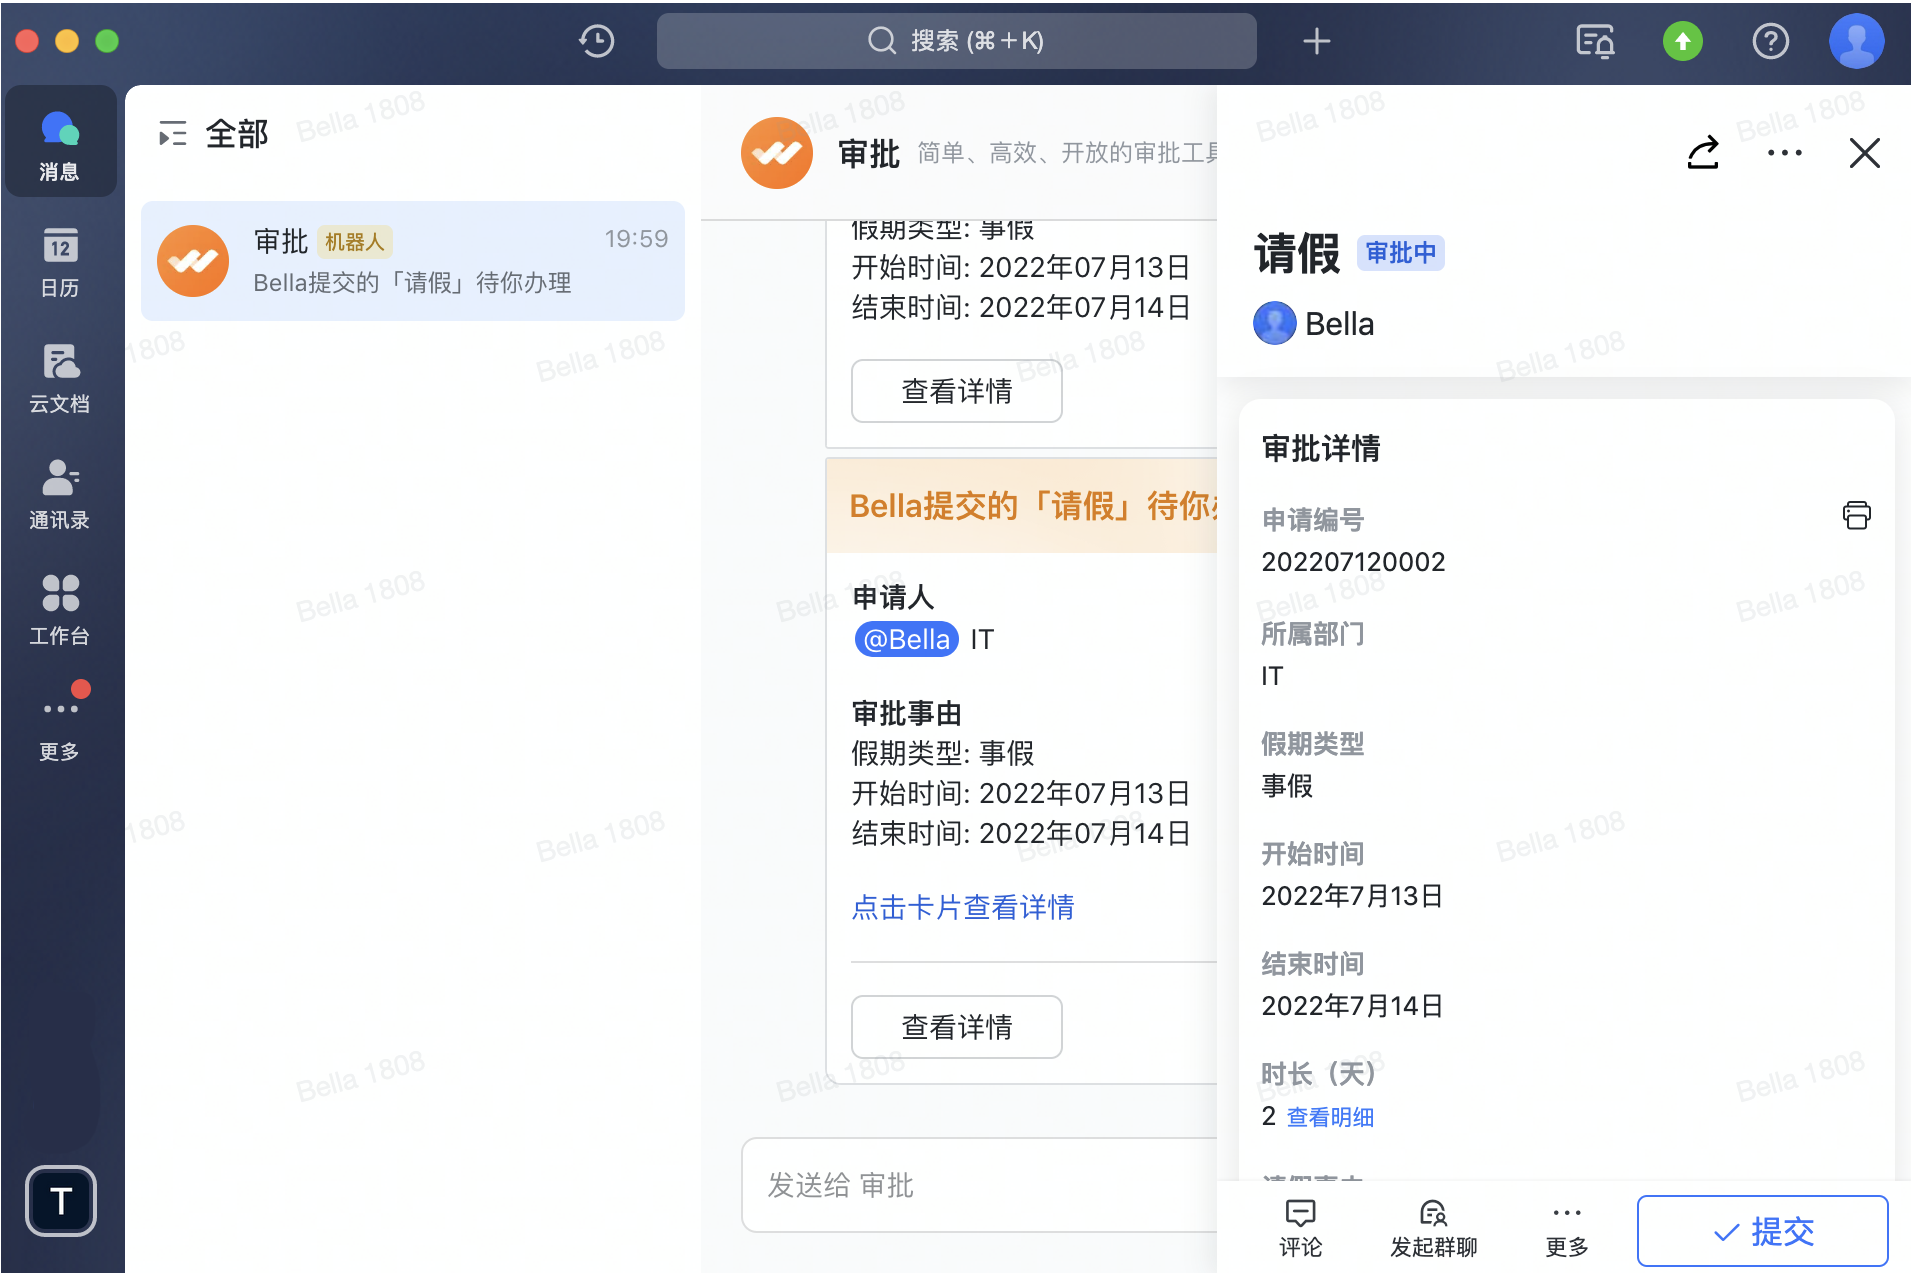Viewport: 1912px width, 1276px height.
Task: Open the 工作台 workbench
Action: pos(60,610)
